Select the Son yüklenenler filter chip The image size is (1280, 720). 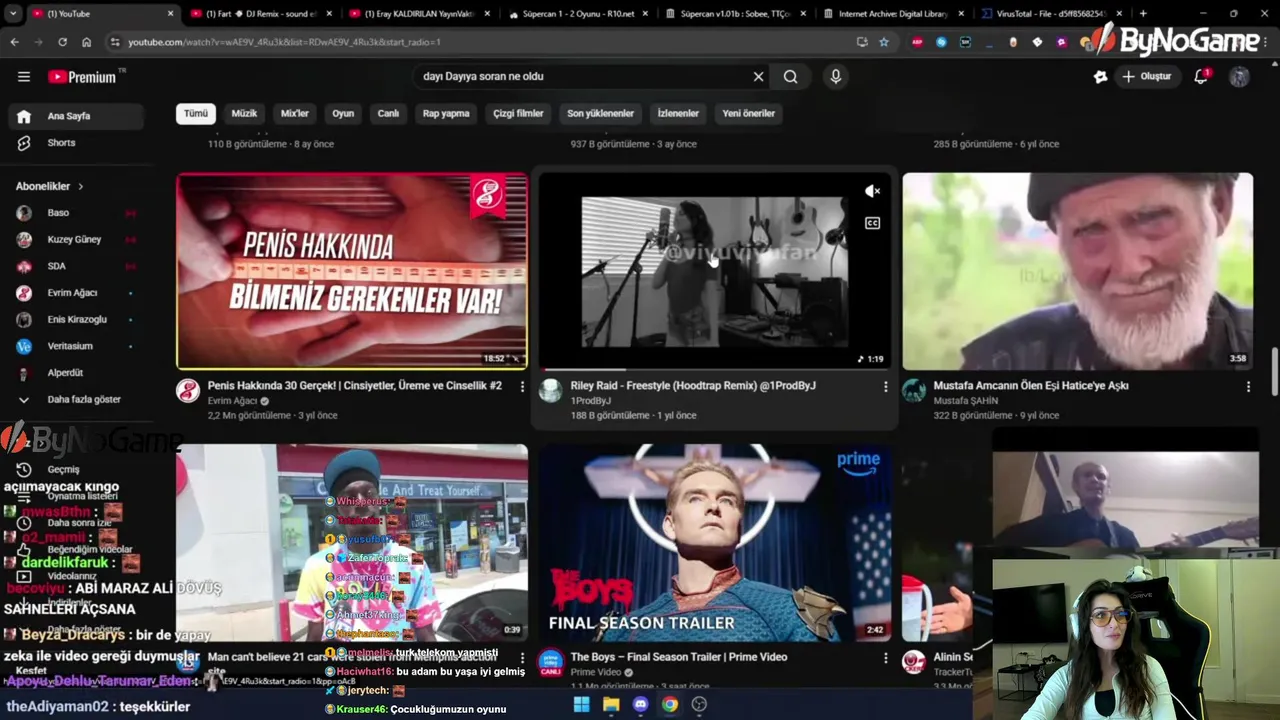tap(600, 113)
